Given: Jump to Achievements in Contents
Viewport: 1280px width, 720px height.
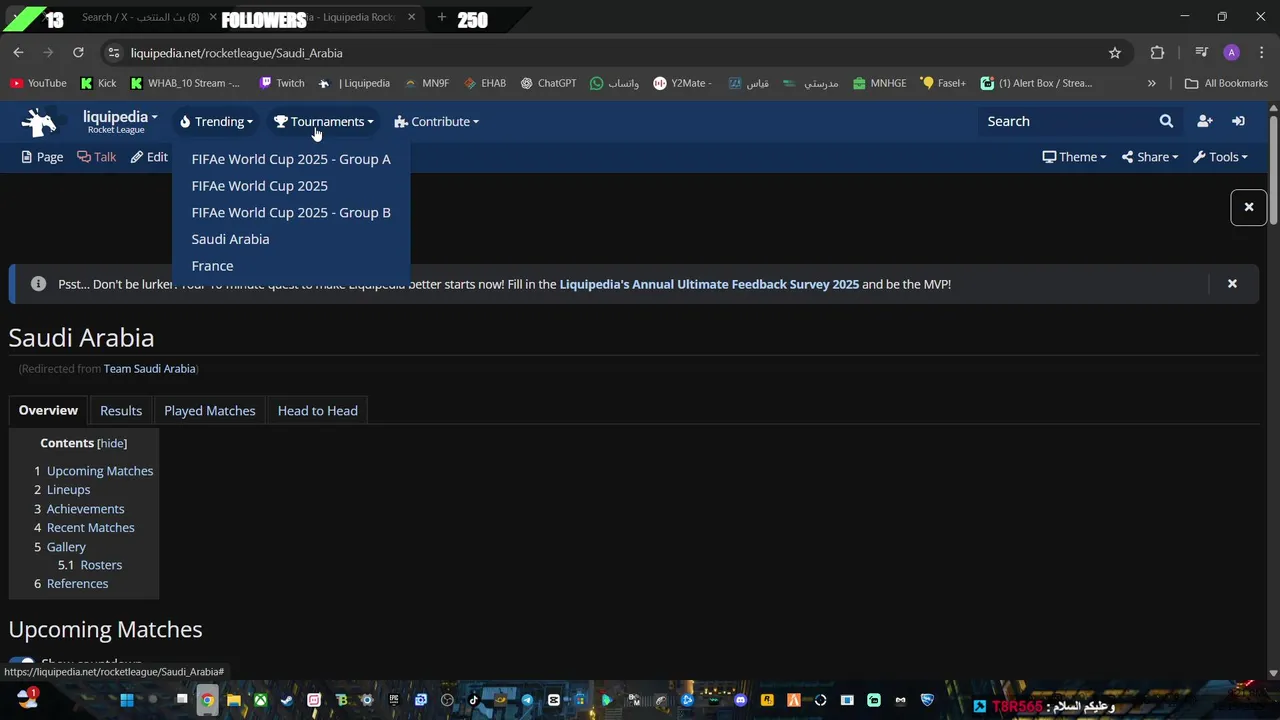Looking at the screenshot, I should click(85, 509).
